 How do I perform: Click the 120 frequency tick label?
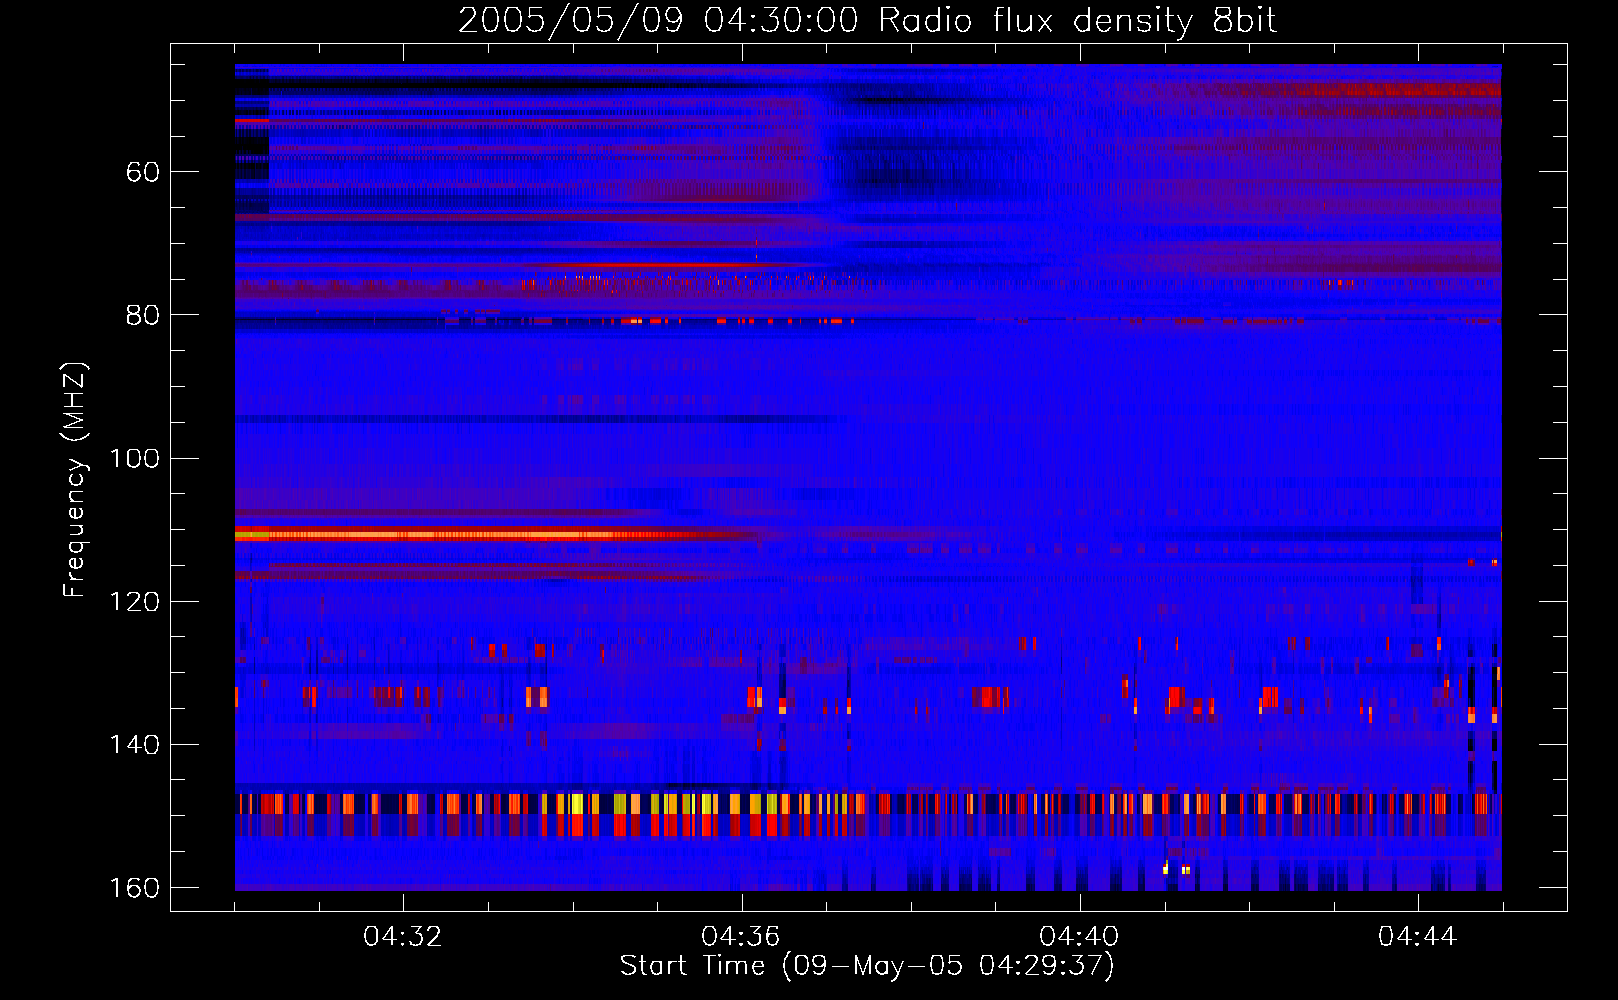tap(134, 602)
